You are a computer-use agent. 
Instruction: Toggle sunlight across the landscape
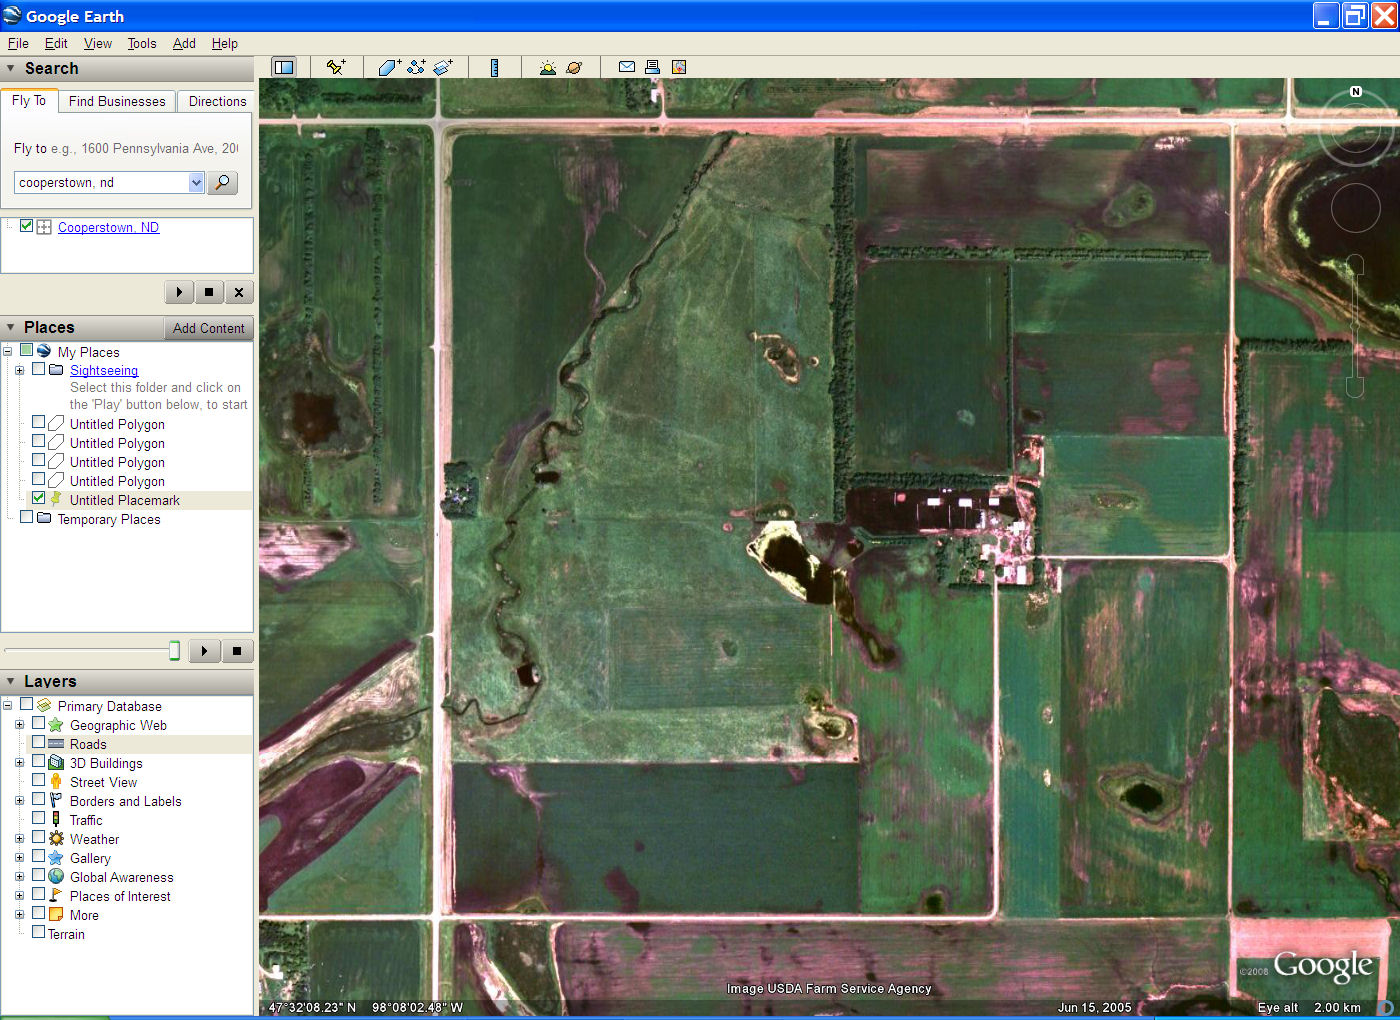pos(547,67)
